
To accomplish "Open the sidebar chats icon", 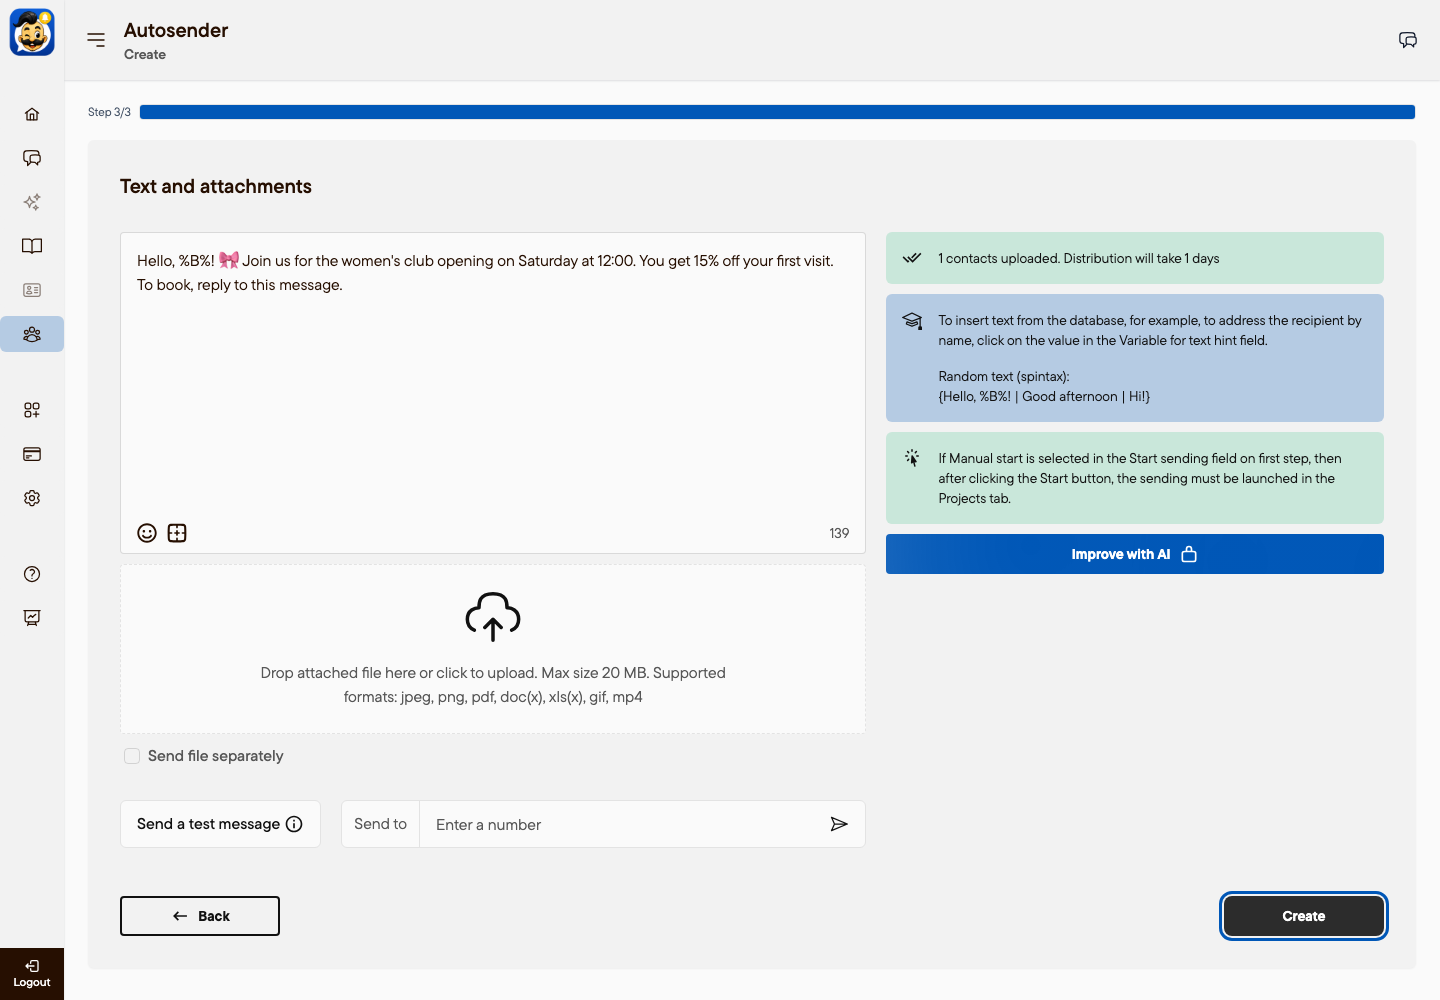I will tap(32, 158).
